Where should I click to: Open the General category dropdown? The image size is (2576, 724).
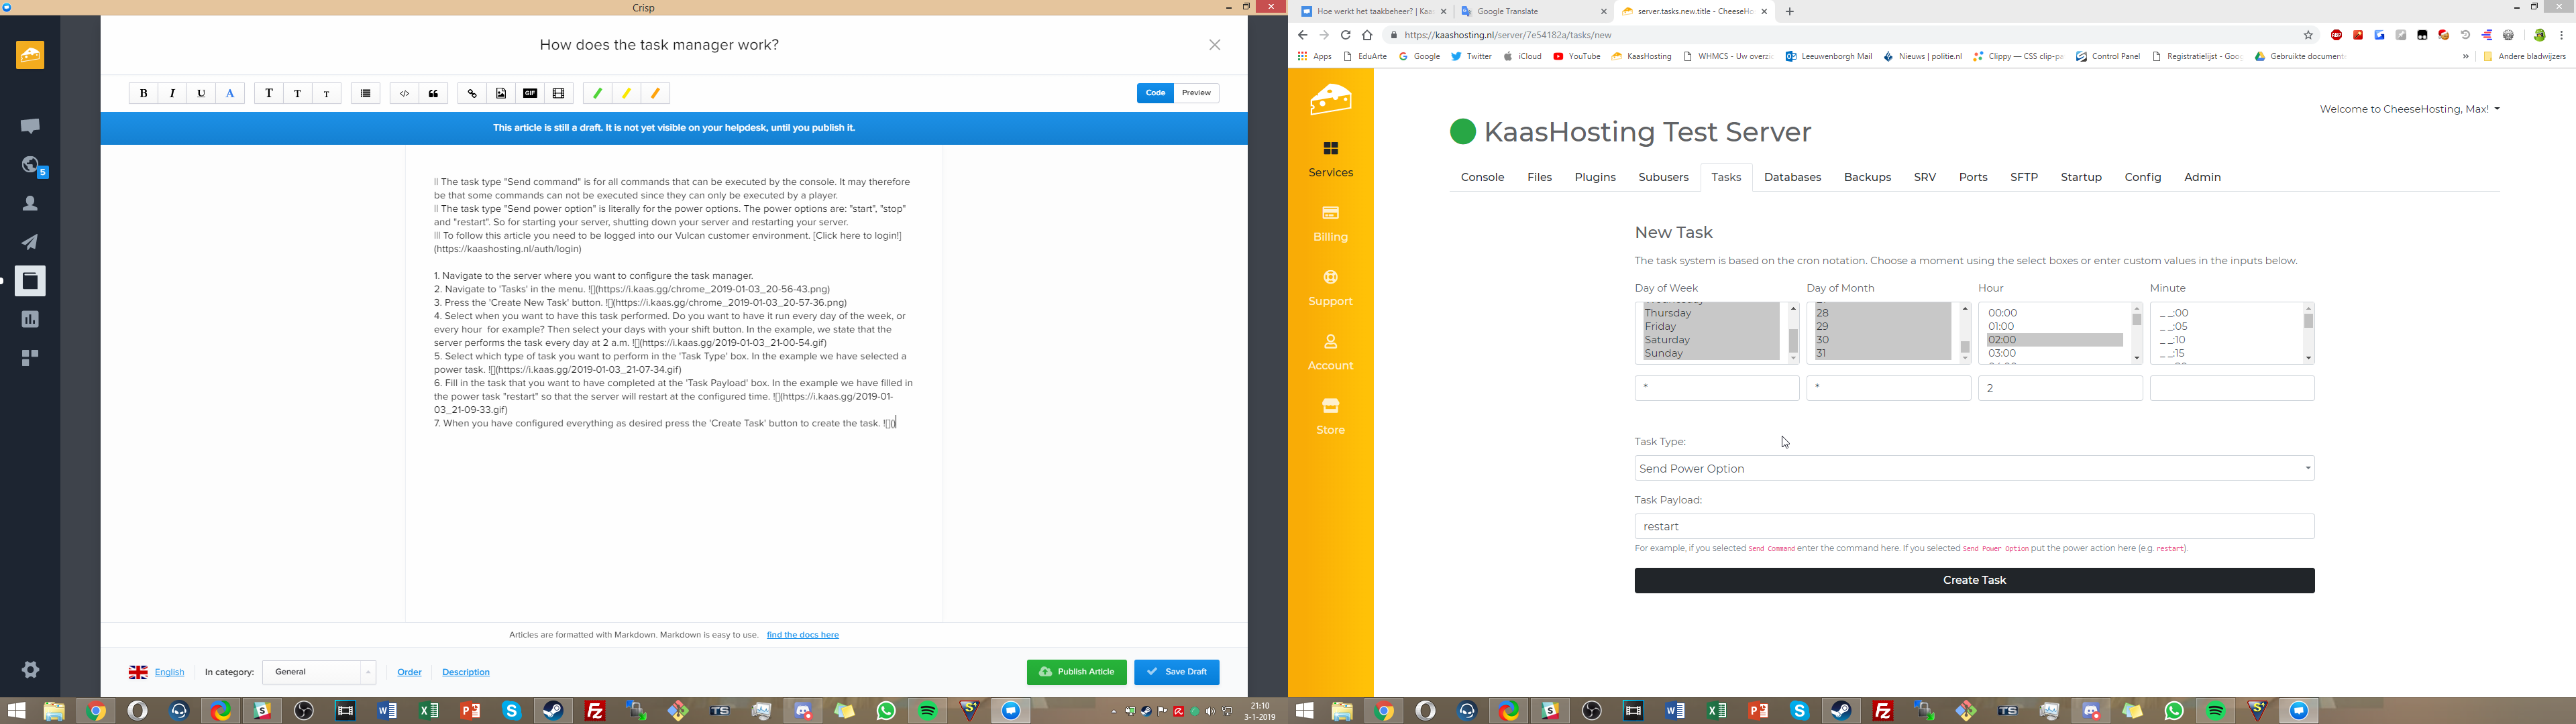[319, 672]
